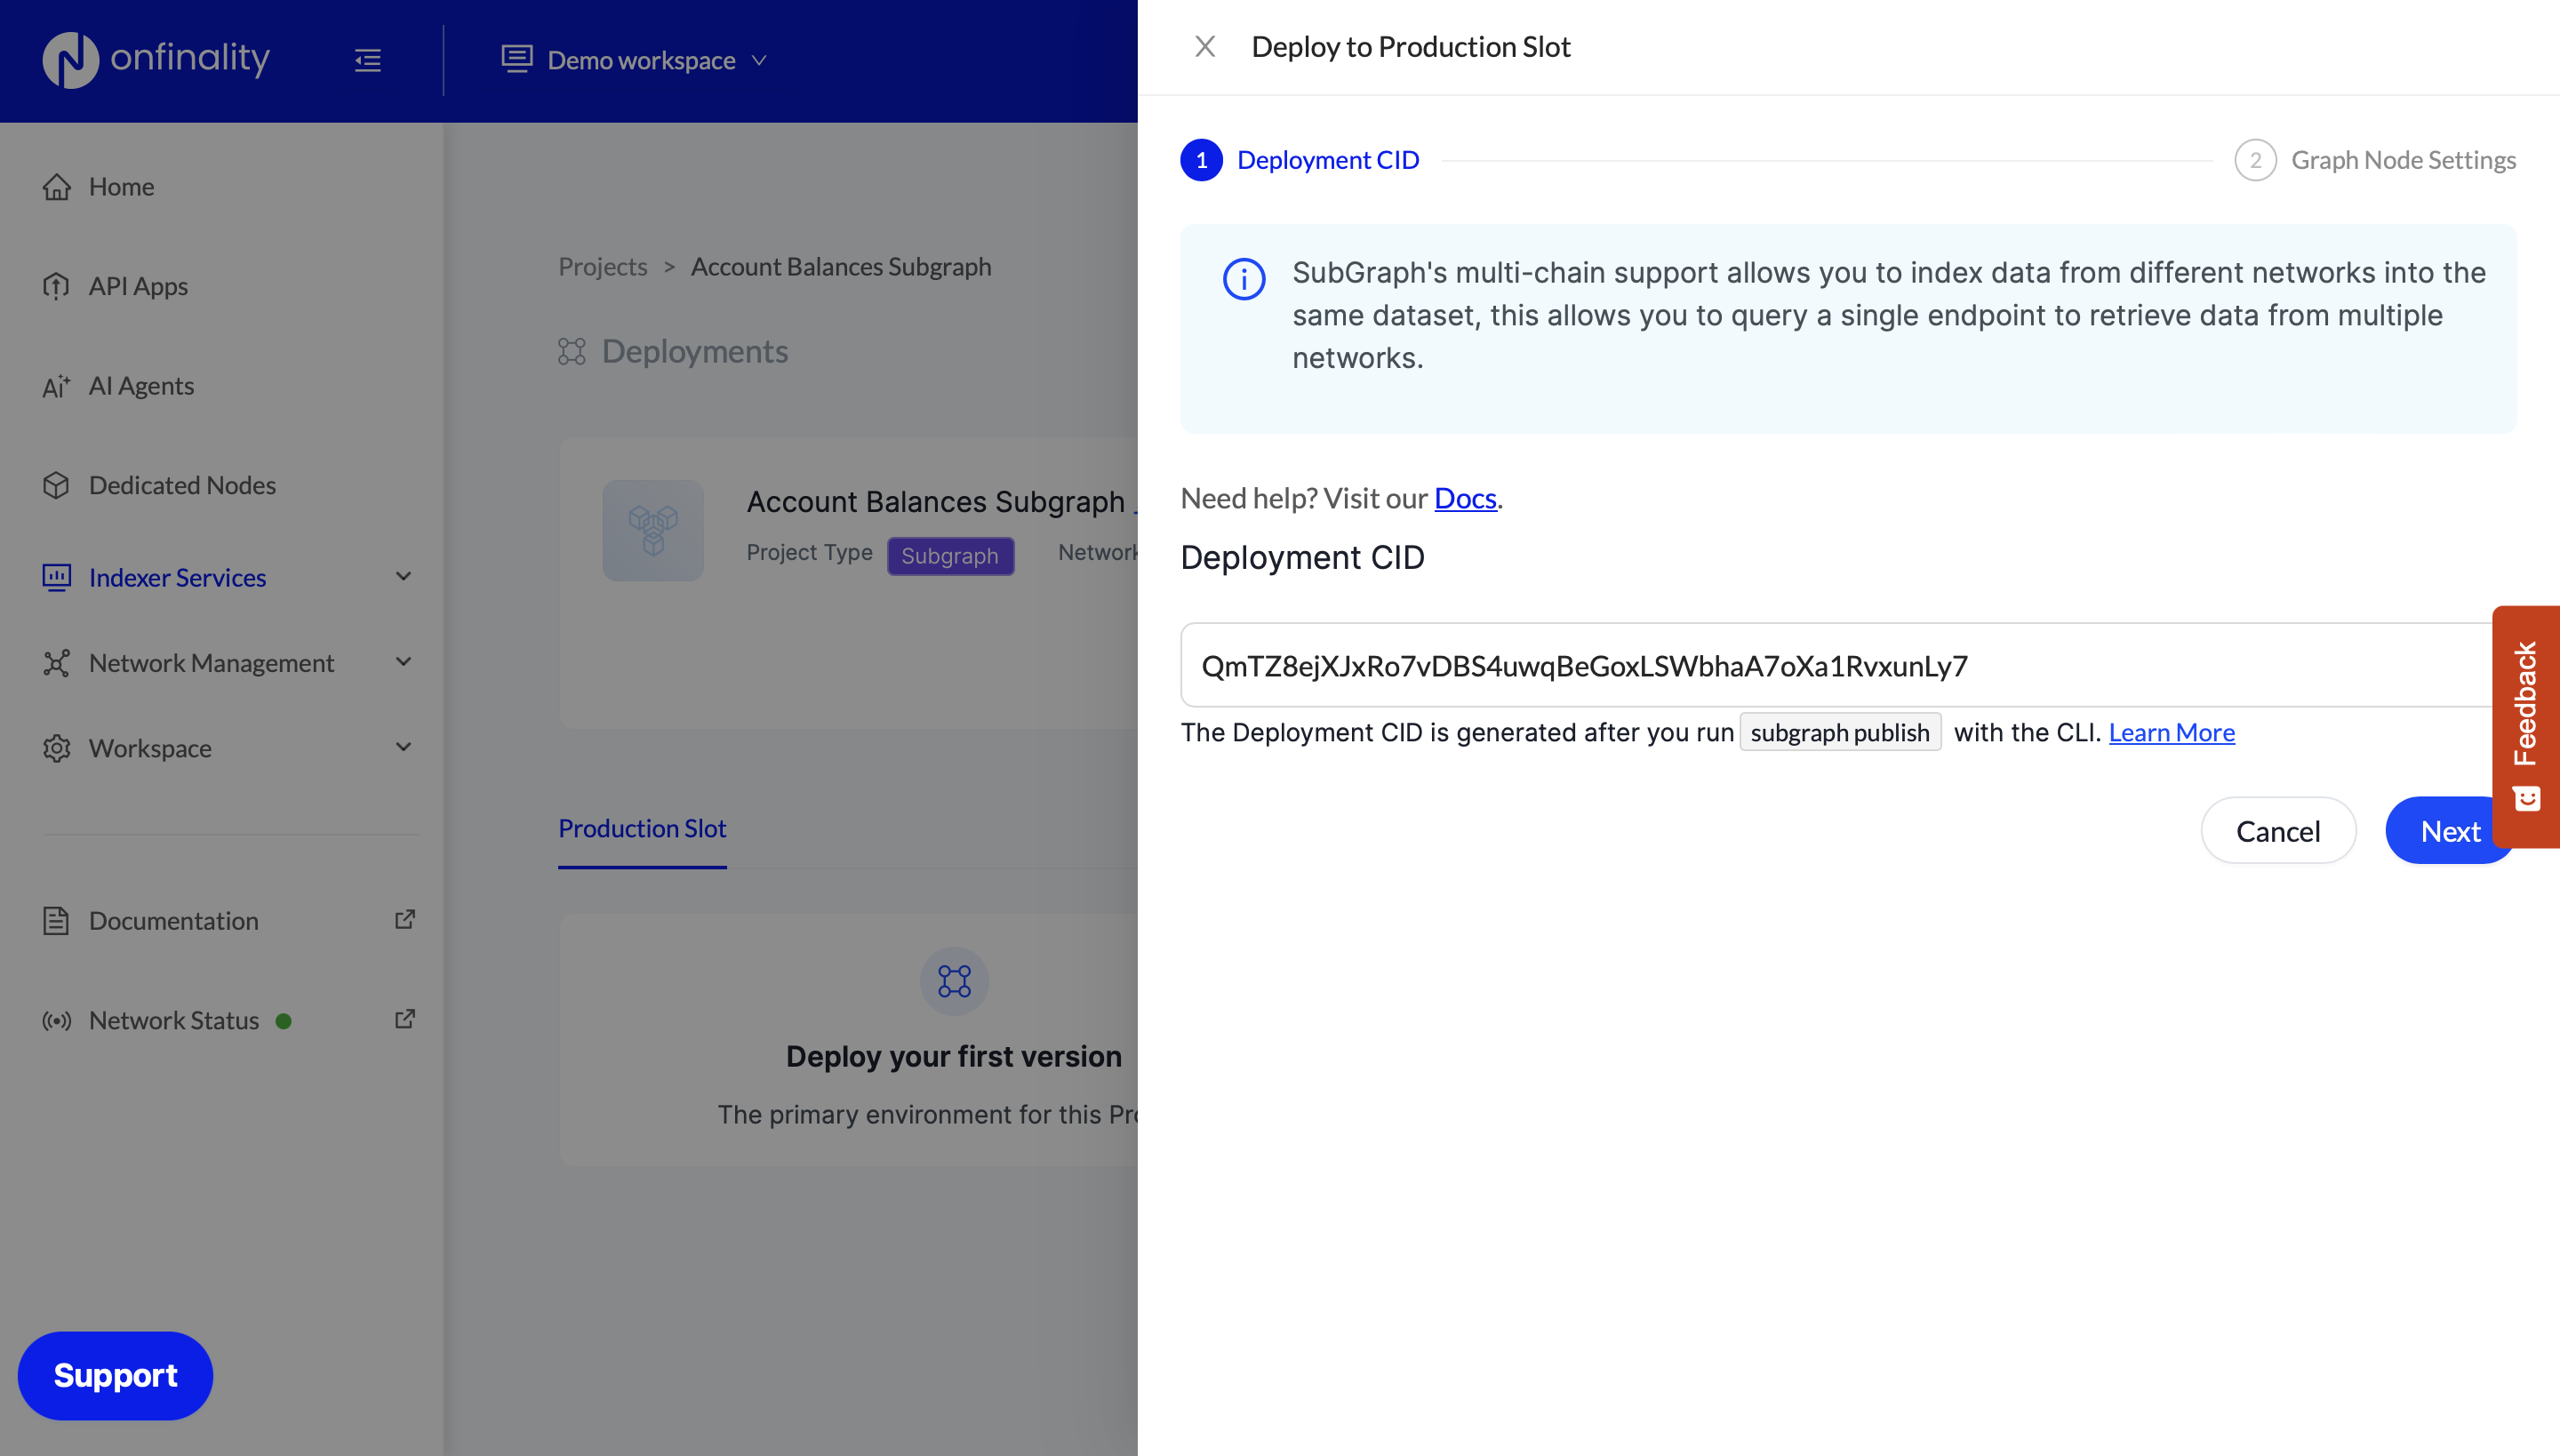
Task: Click the AI Agents sidebar icon
Action: pyautogui.click(x=57, y=386)
